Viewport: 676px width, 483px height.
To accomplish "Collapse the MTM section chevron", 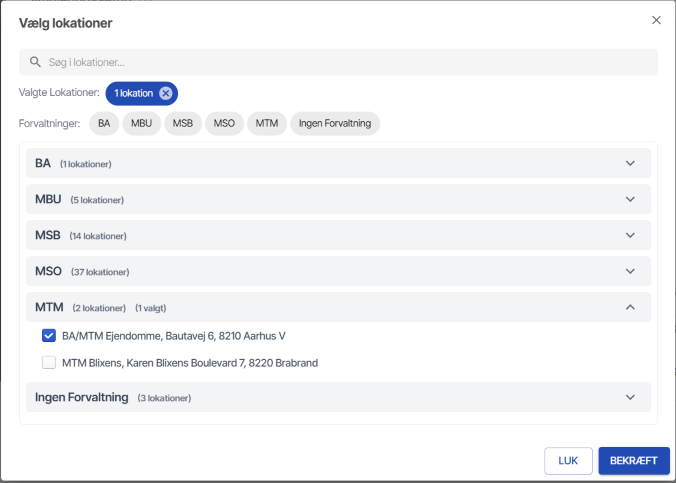I will [x=630, y=307].
